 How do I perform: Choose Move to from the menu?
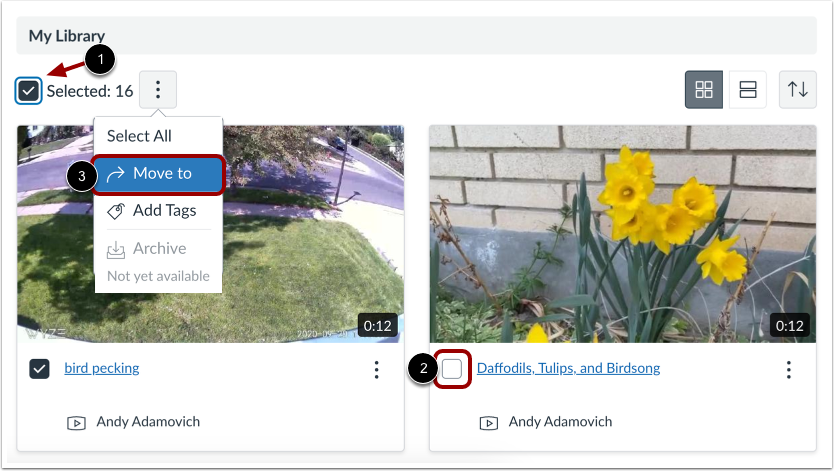(159, 174)
